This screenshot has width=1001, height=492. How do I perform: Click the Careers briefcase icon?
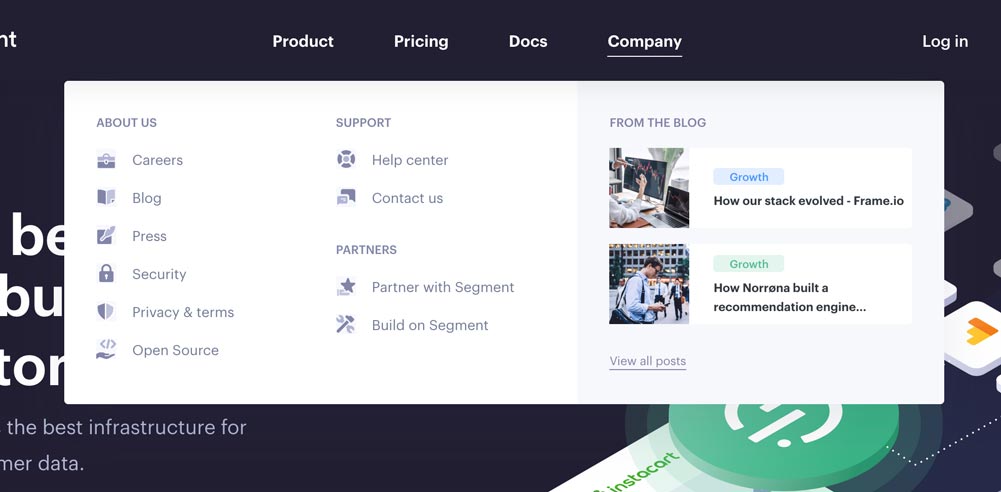[106, 160]
